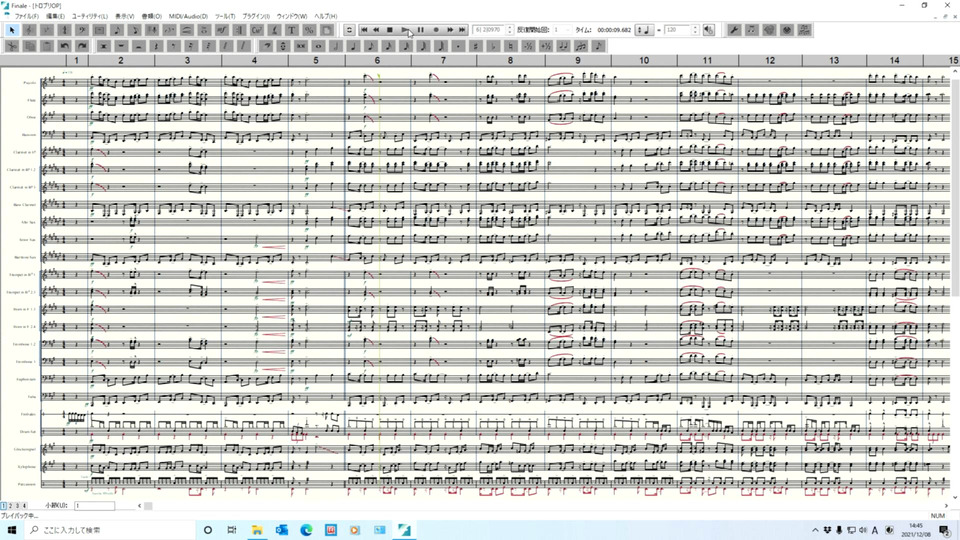This screenshot has height=540, width=960.
Task: Select the Selection arrow tool
Action: (x=12, y=30)
